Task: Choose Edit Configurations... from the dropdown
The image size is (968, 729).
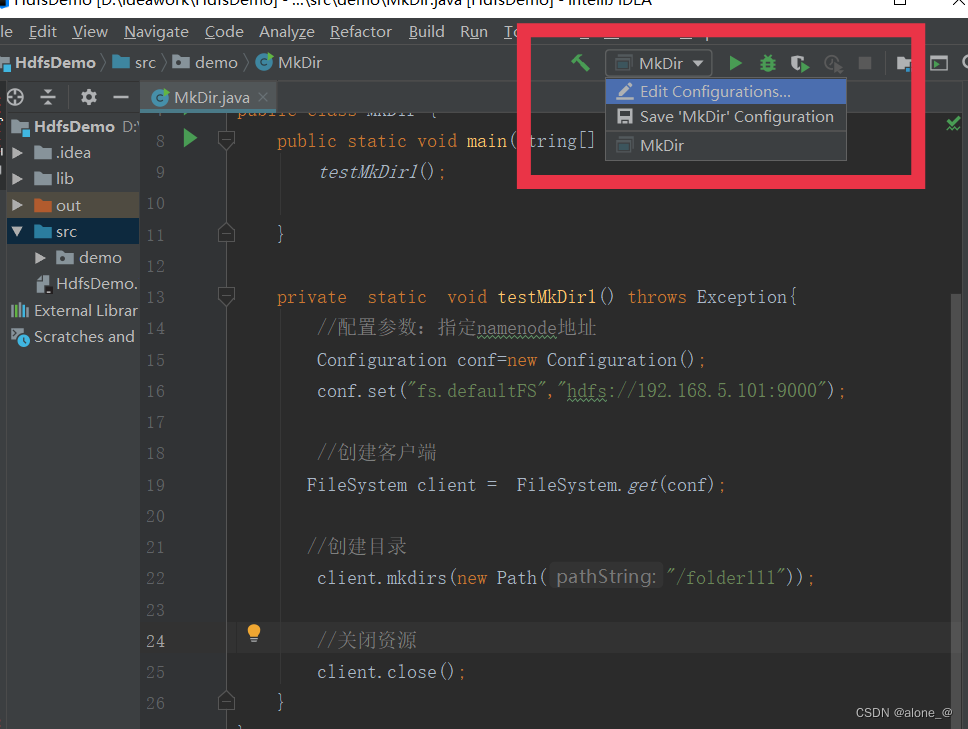Action: pos(726,91)
